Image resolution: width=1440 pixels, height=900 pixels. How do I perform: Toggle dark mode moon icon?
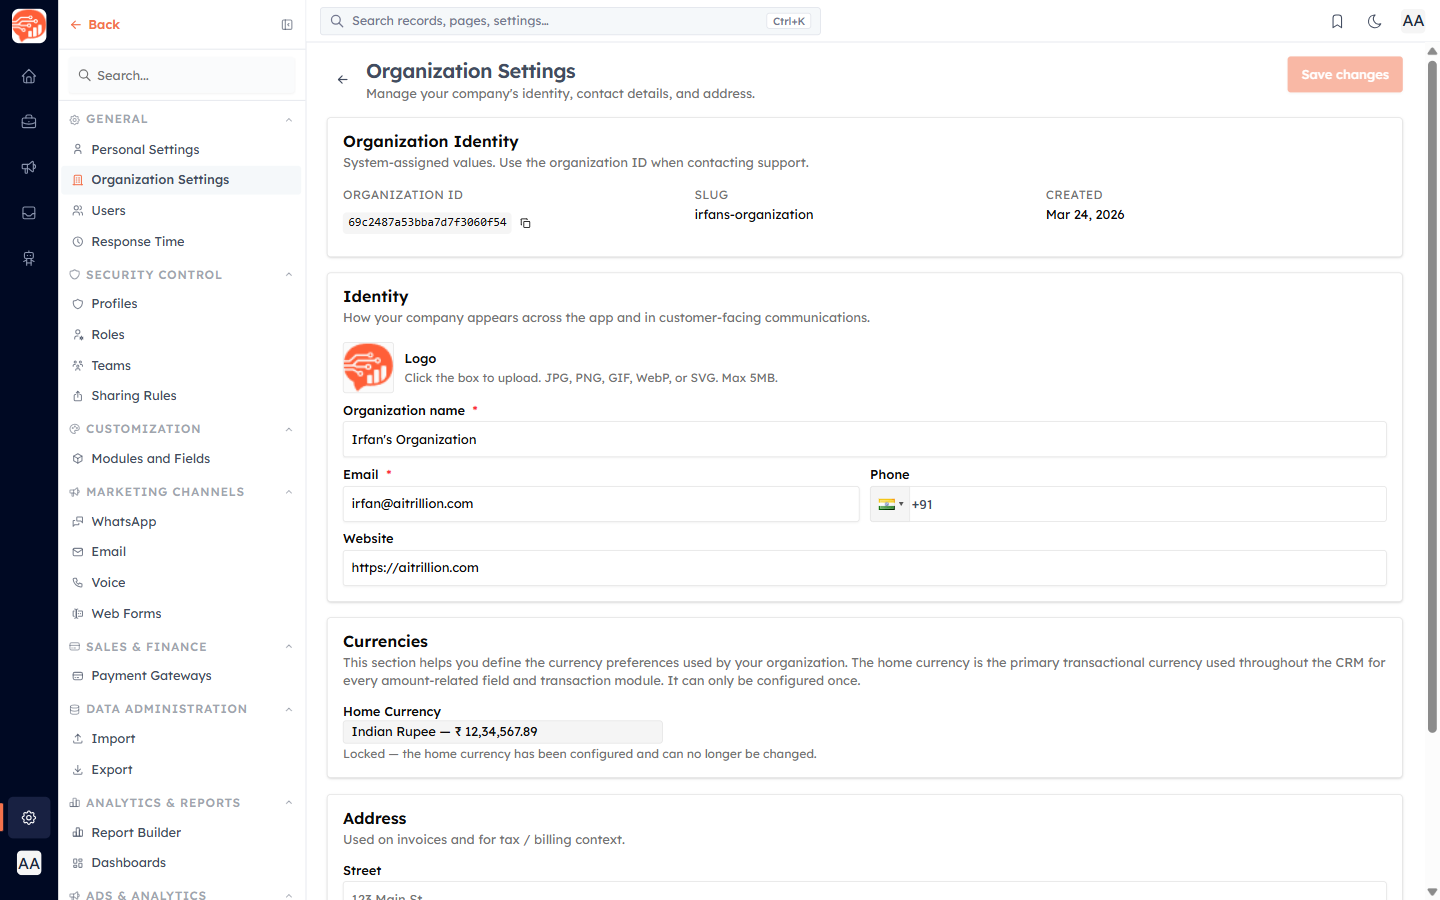[x=1375, y=21]
